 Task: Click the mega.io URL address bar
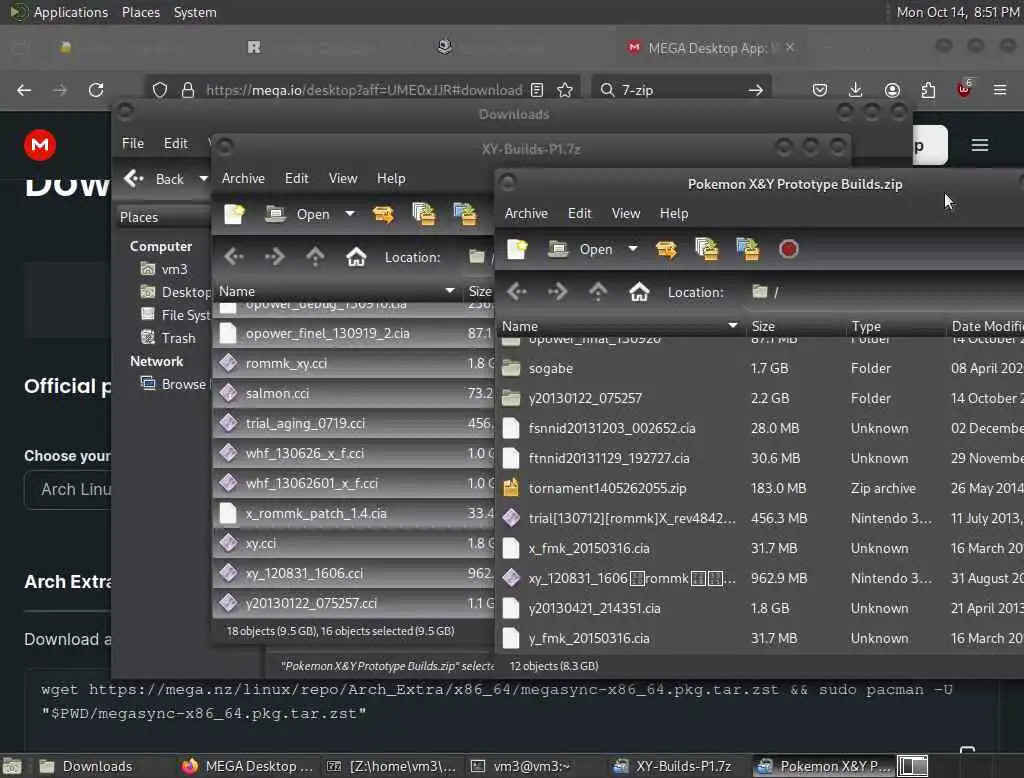(363, 89)
